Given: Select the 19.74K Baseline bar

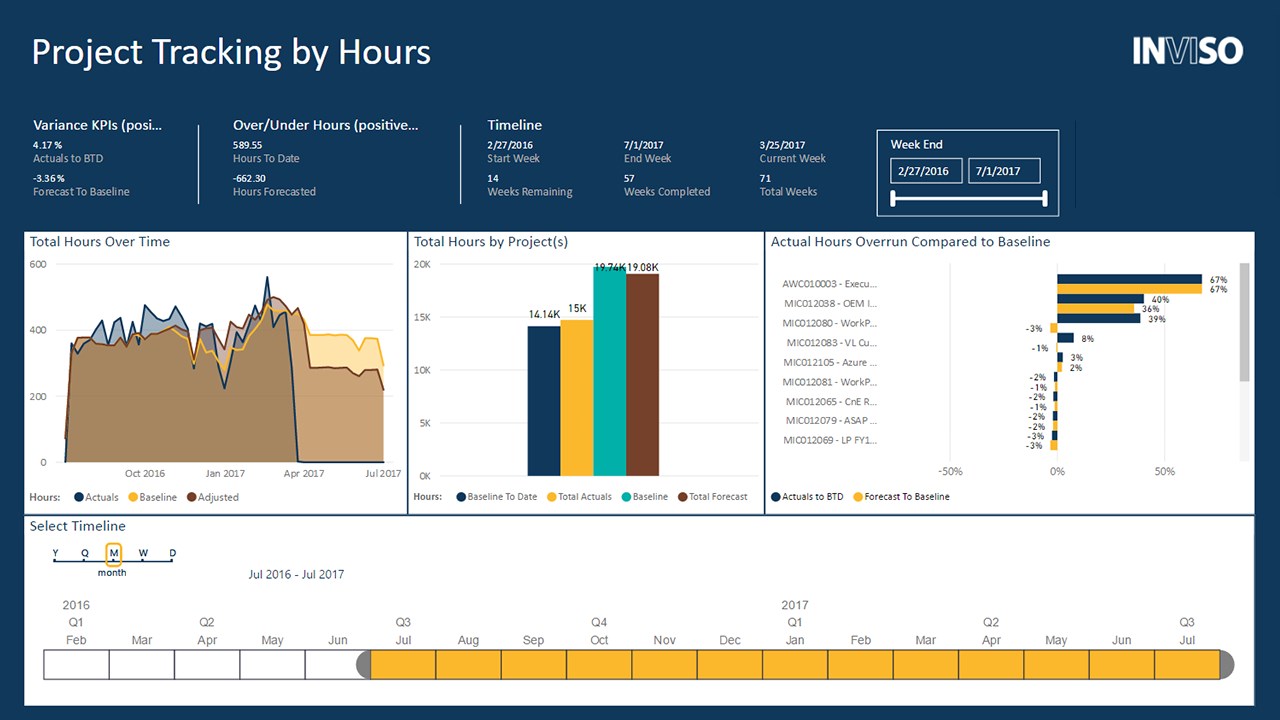Looking at the screenshot, I should point(609,371).
